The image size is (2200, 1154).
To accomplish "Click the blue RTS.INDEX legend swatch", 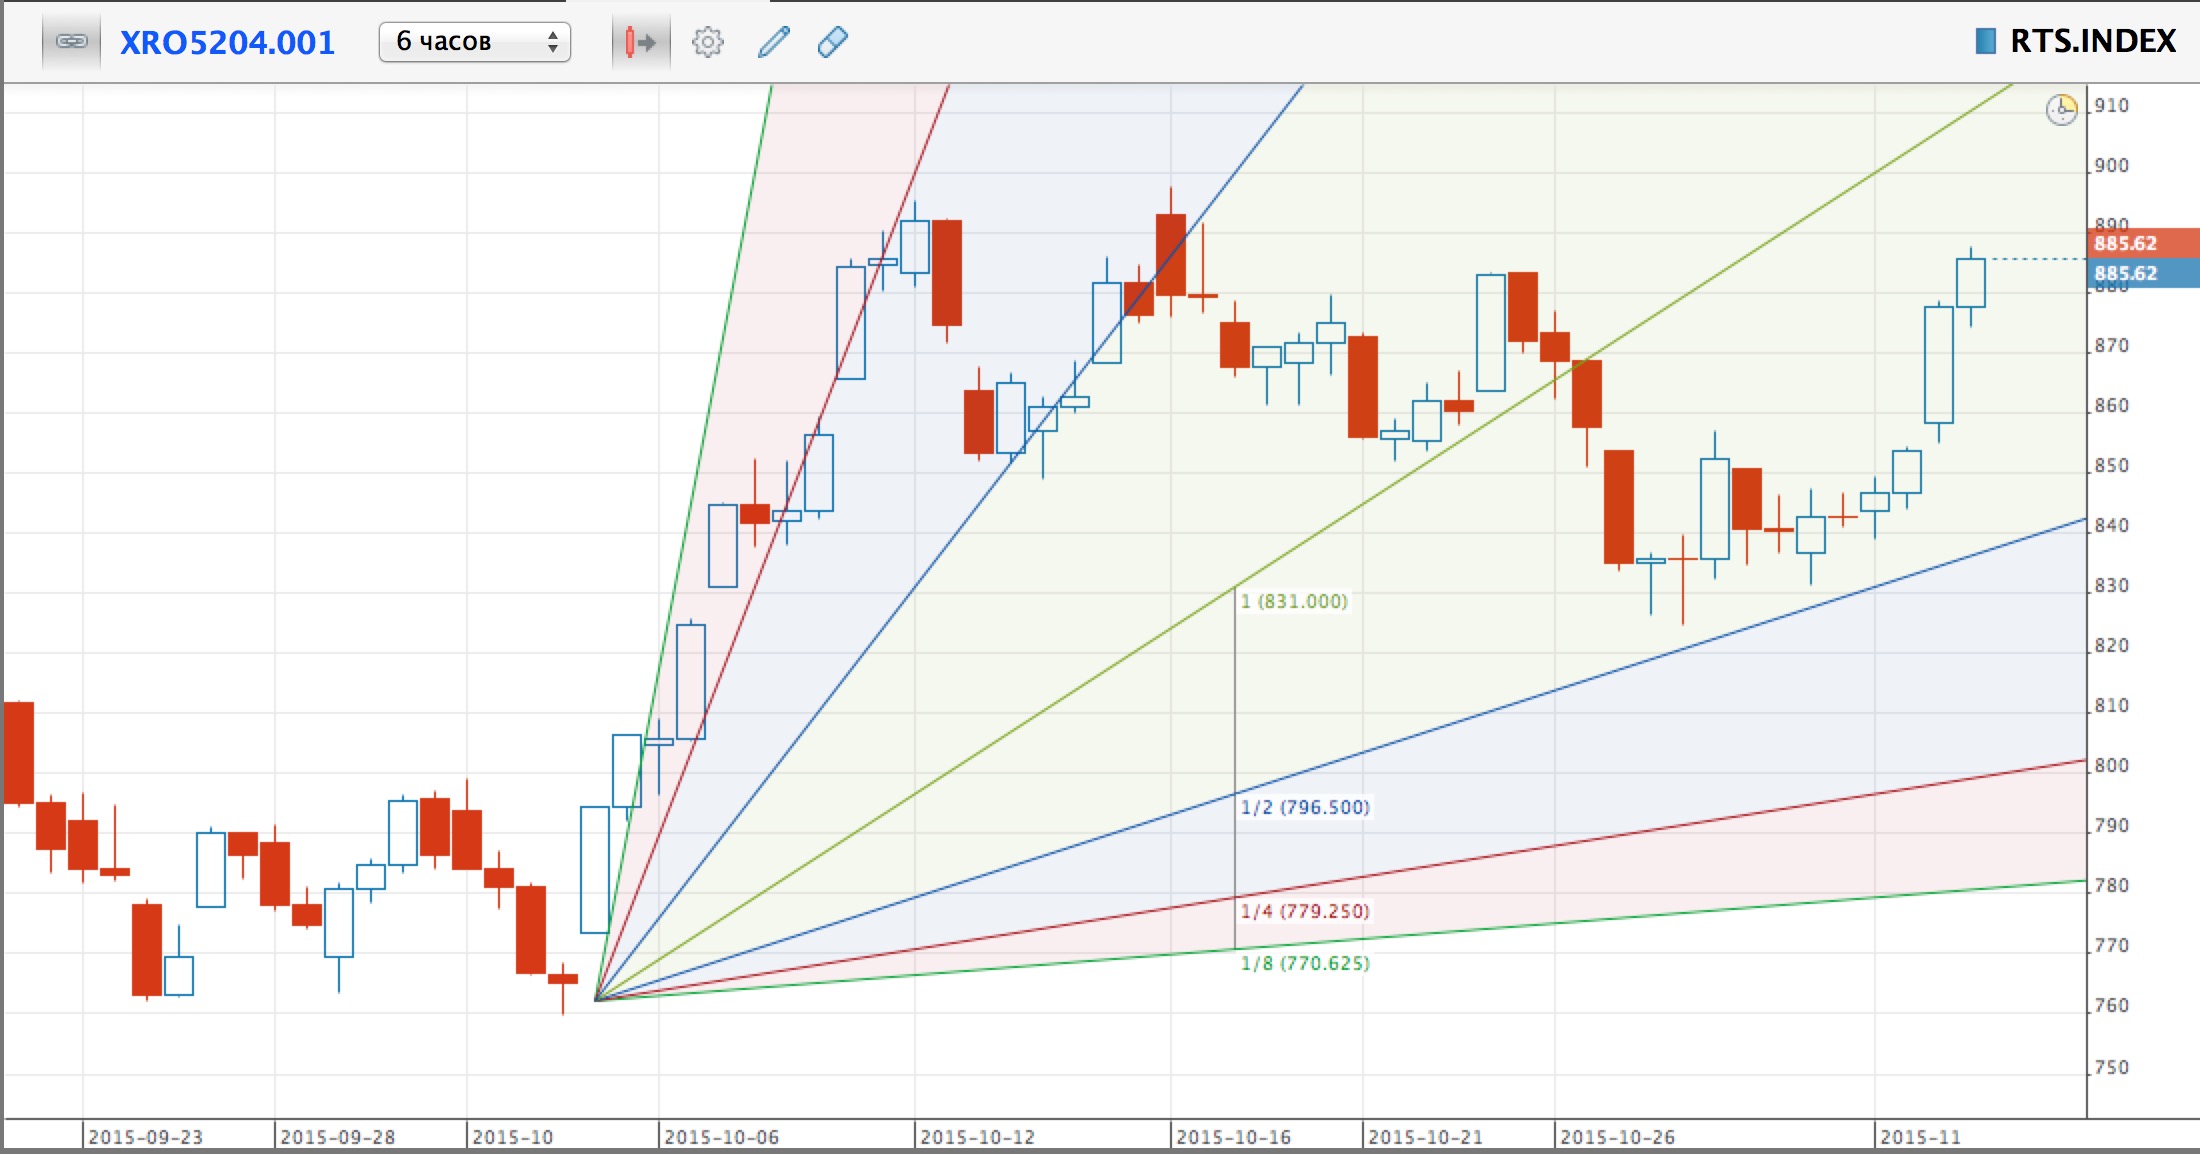I will point(1985,41).
